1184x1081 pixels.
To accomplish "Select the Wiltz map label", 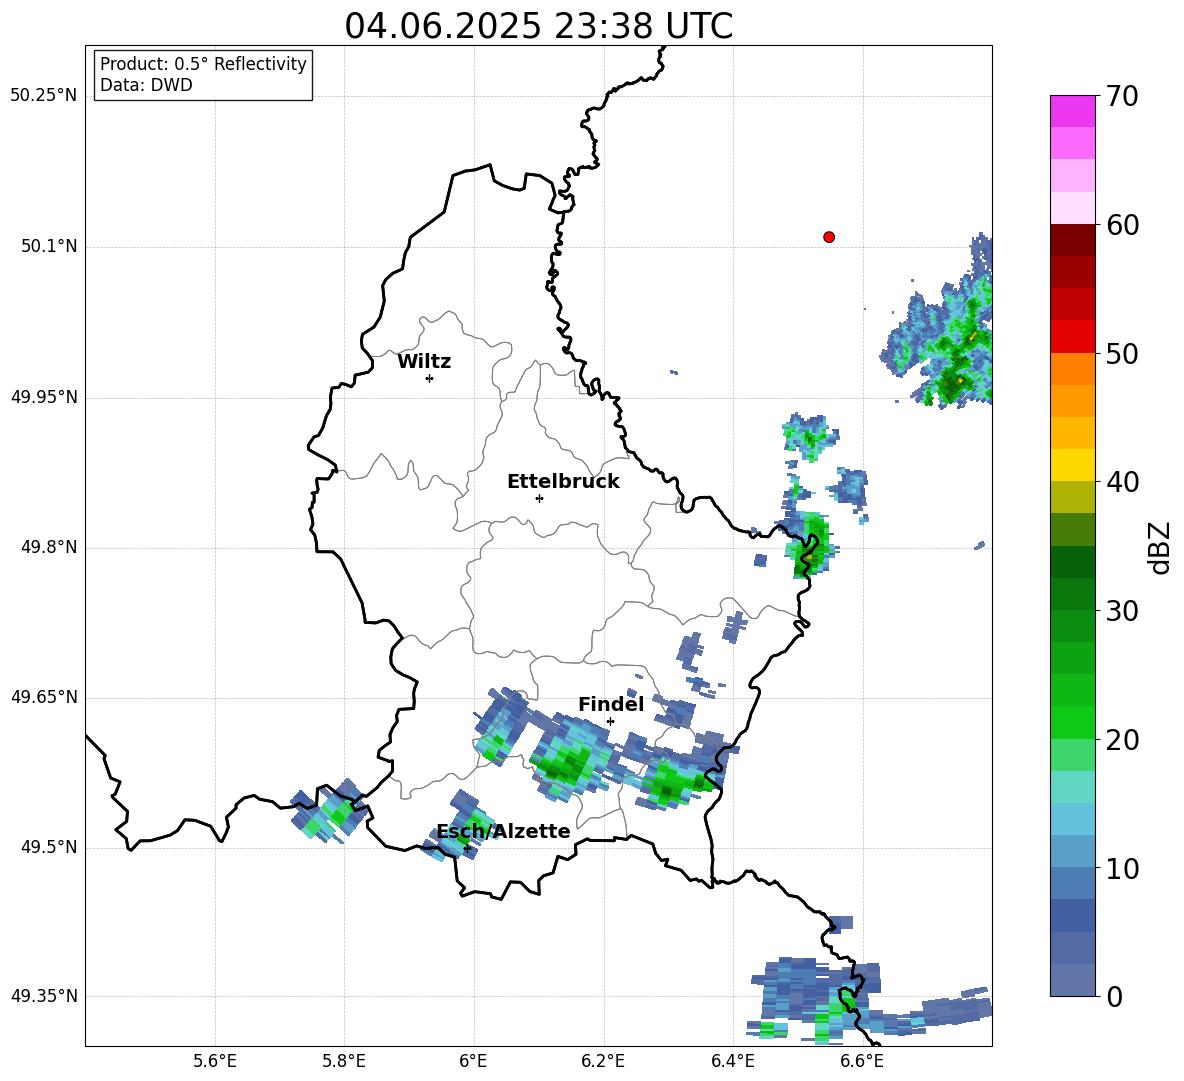I will (x=424, y=362).
